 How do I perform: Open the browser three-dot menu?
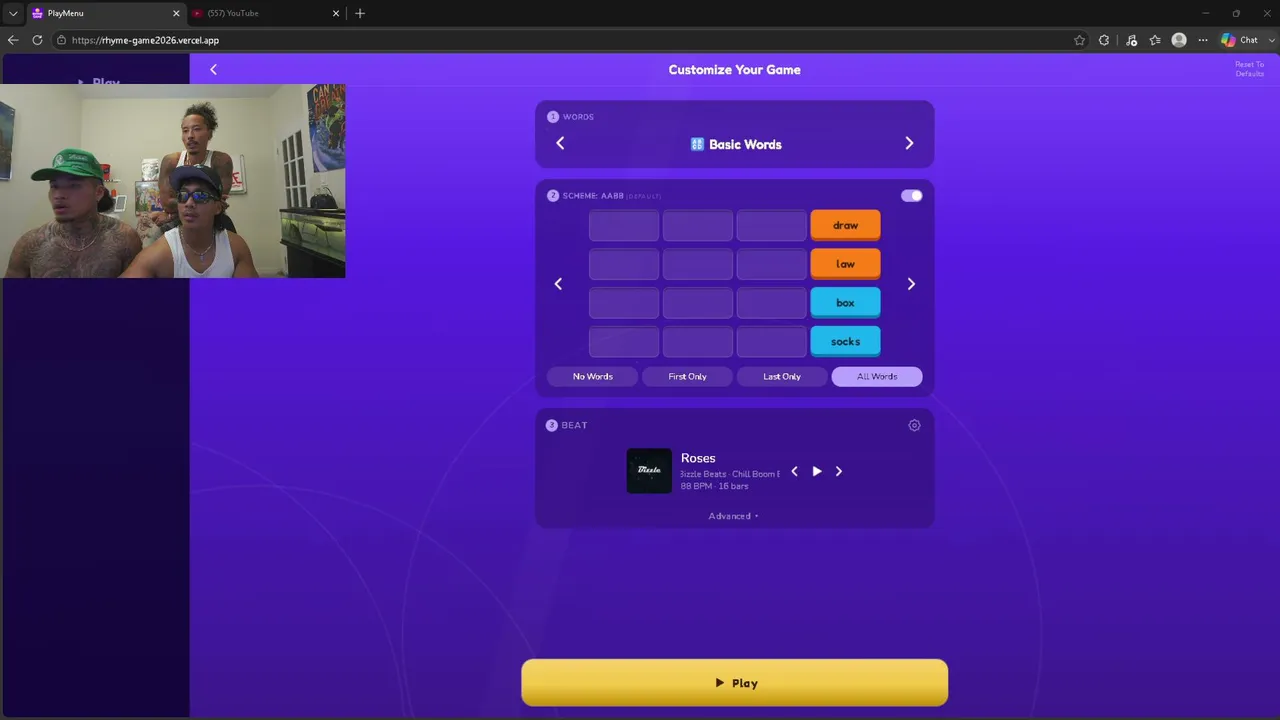pos(1203,40)
